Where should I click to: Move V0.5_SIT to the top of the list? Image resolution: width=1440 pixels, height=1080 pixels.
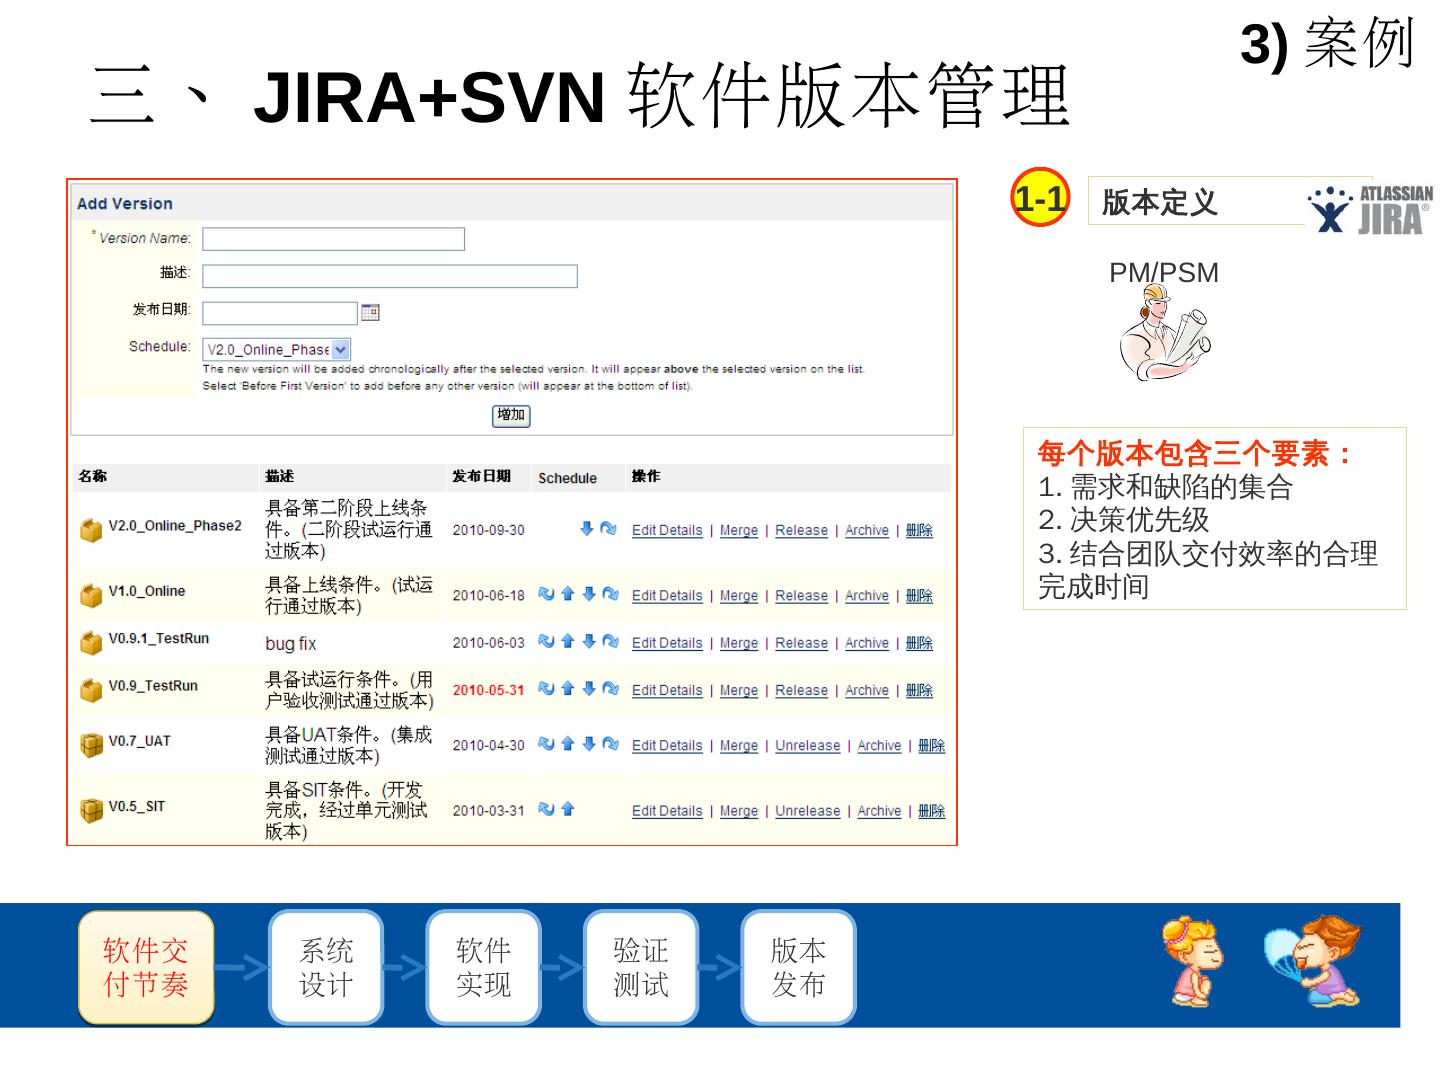pos(546,809)
